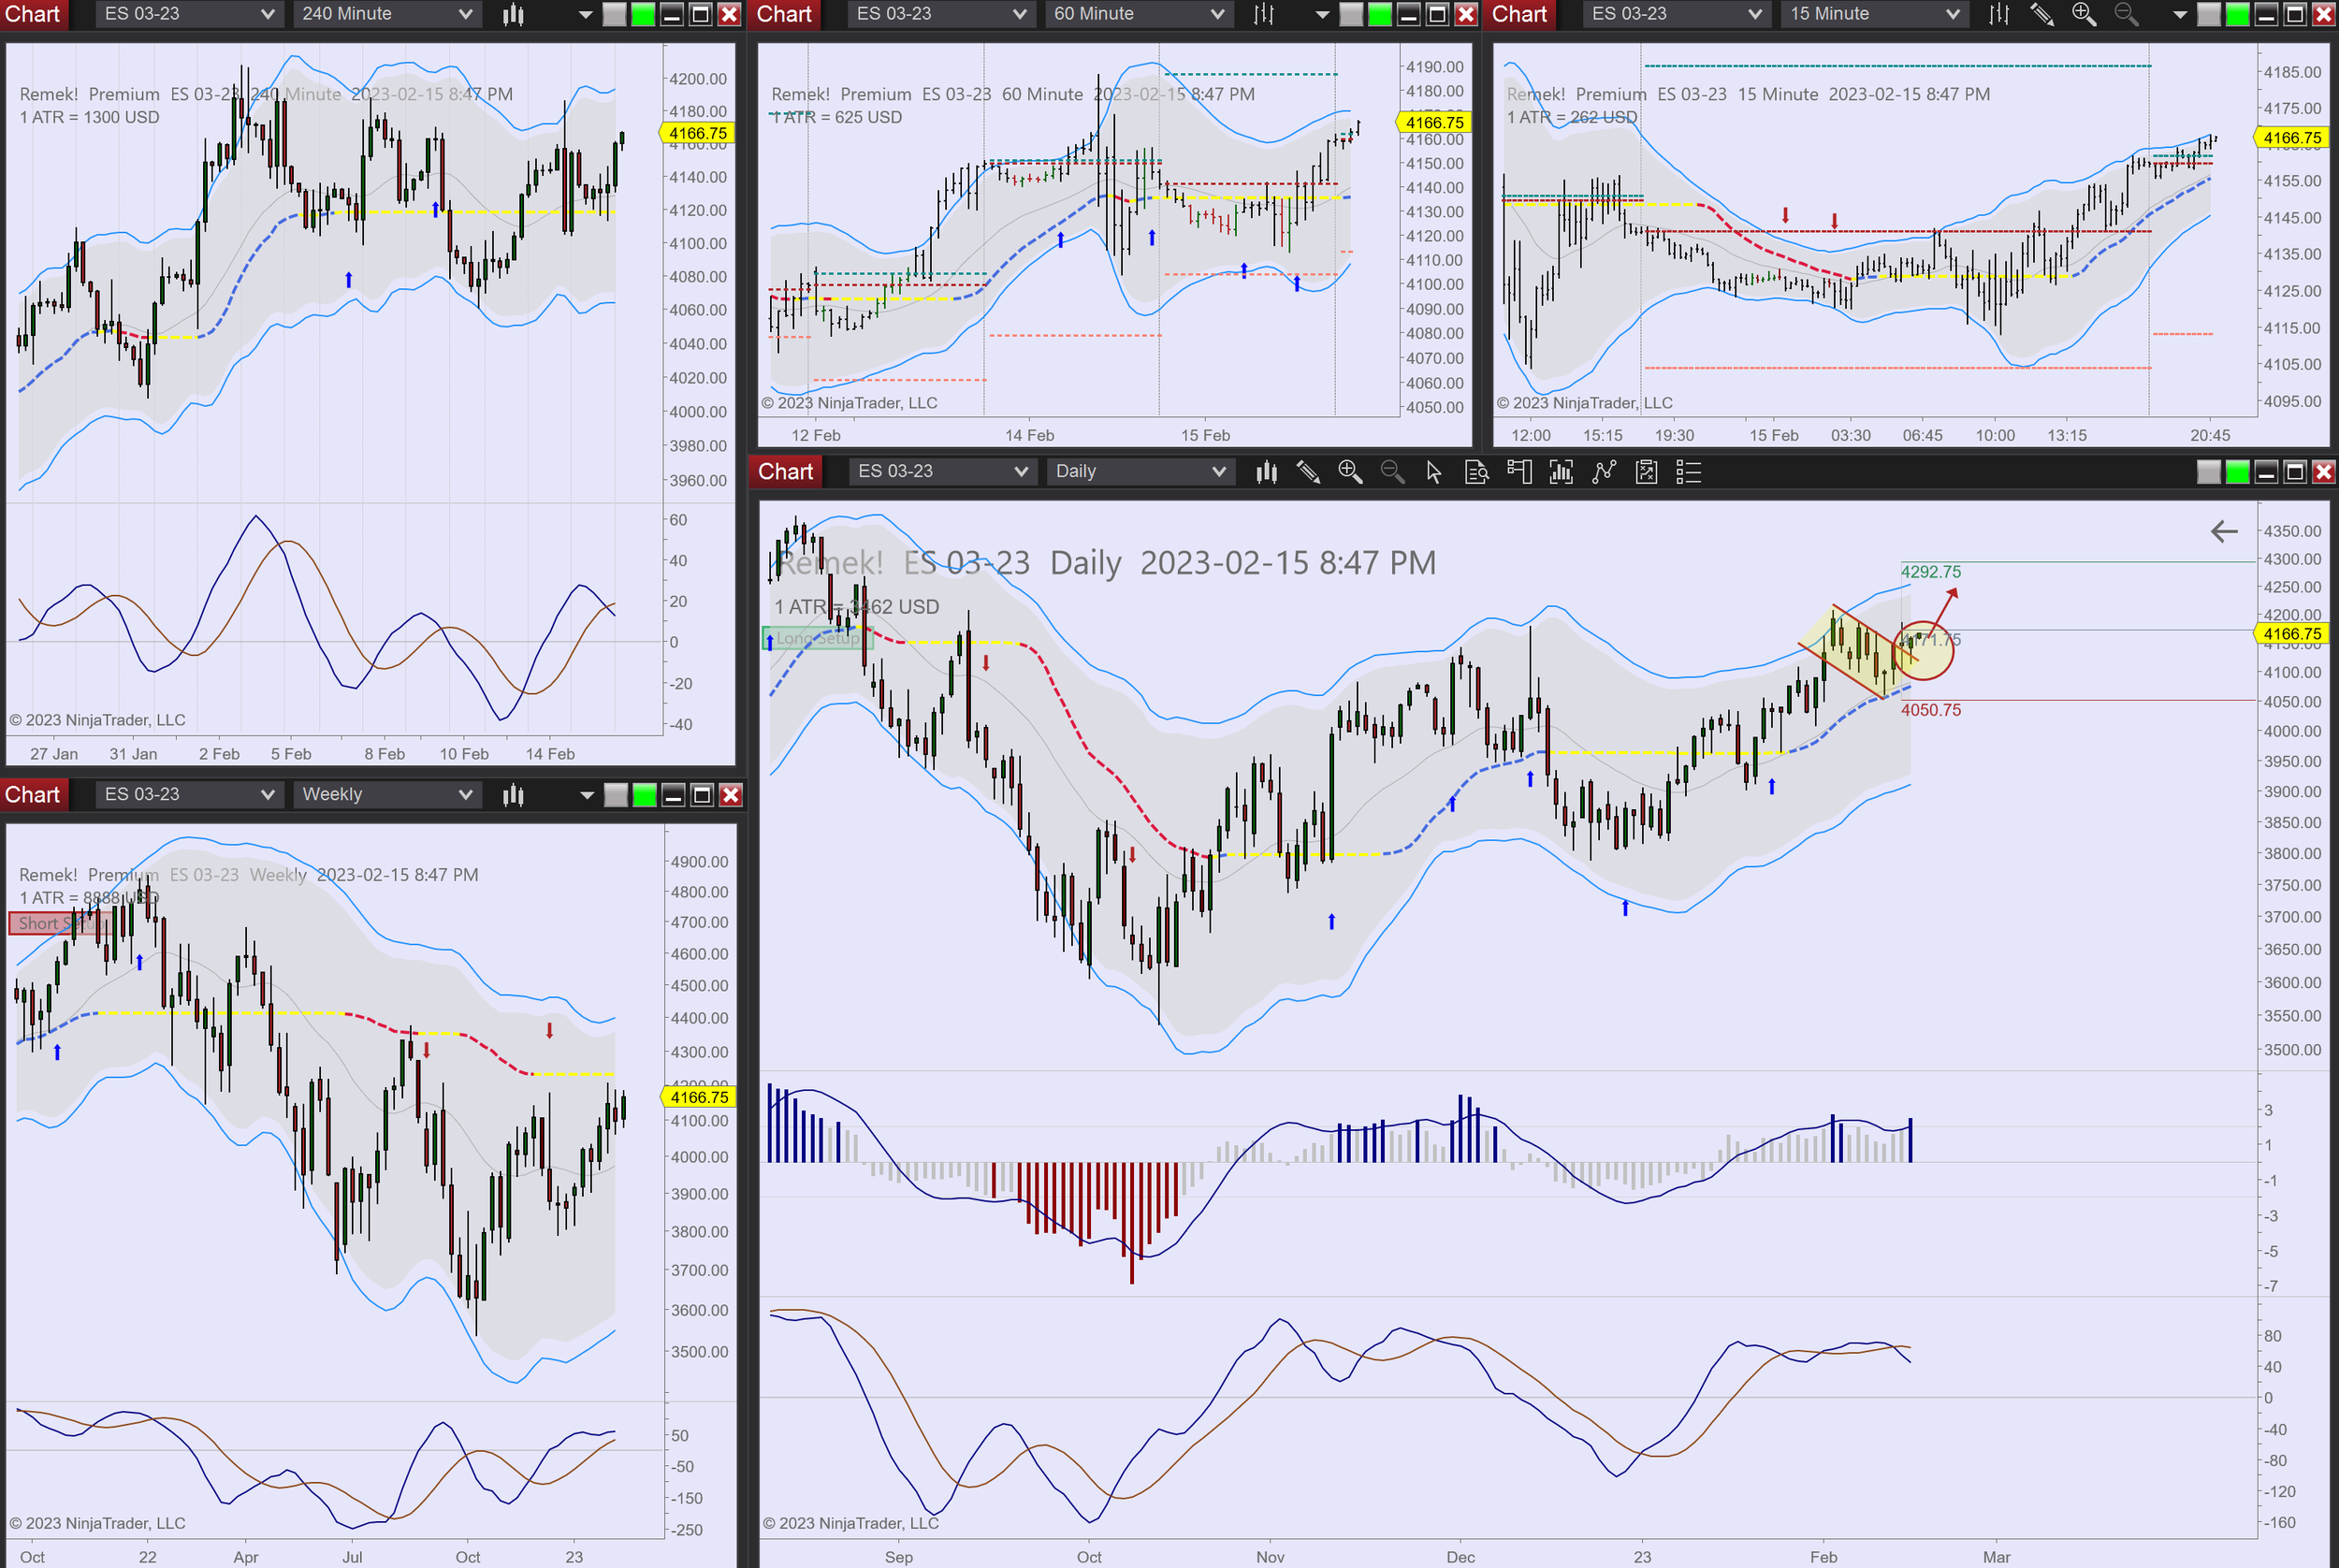This screenshot has height=1568, width=2339.
Task: Click the Chart tab of Weekly window
Action: (x=33, y=795)
